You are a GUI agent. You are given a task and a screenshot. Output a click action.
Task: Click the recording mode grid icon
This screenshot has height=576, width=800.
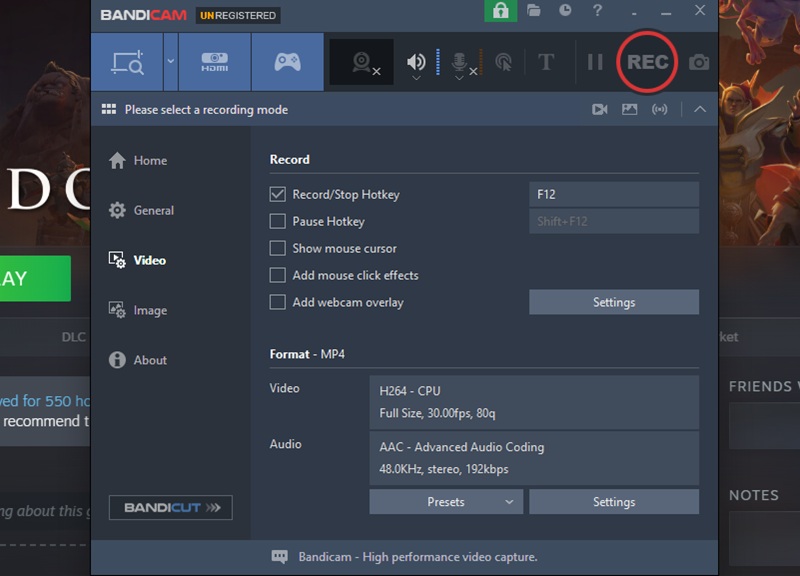[109, 109]
